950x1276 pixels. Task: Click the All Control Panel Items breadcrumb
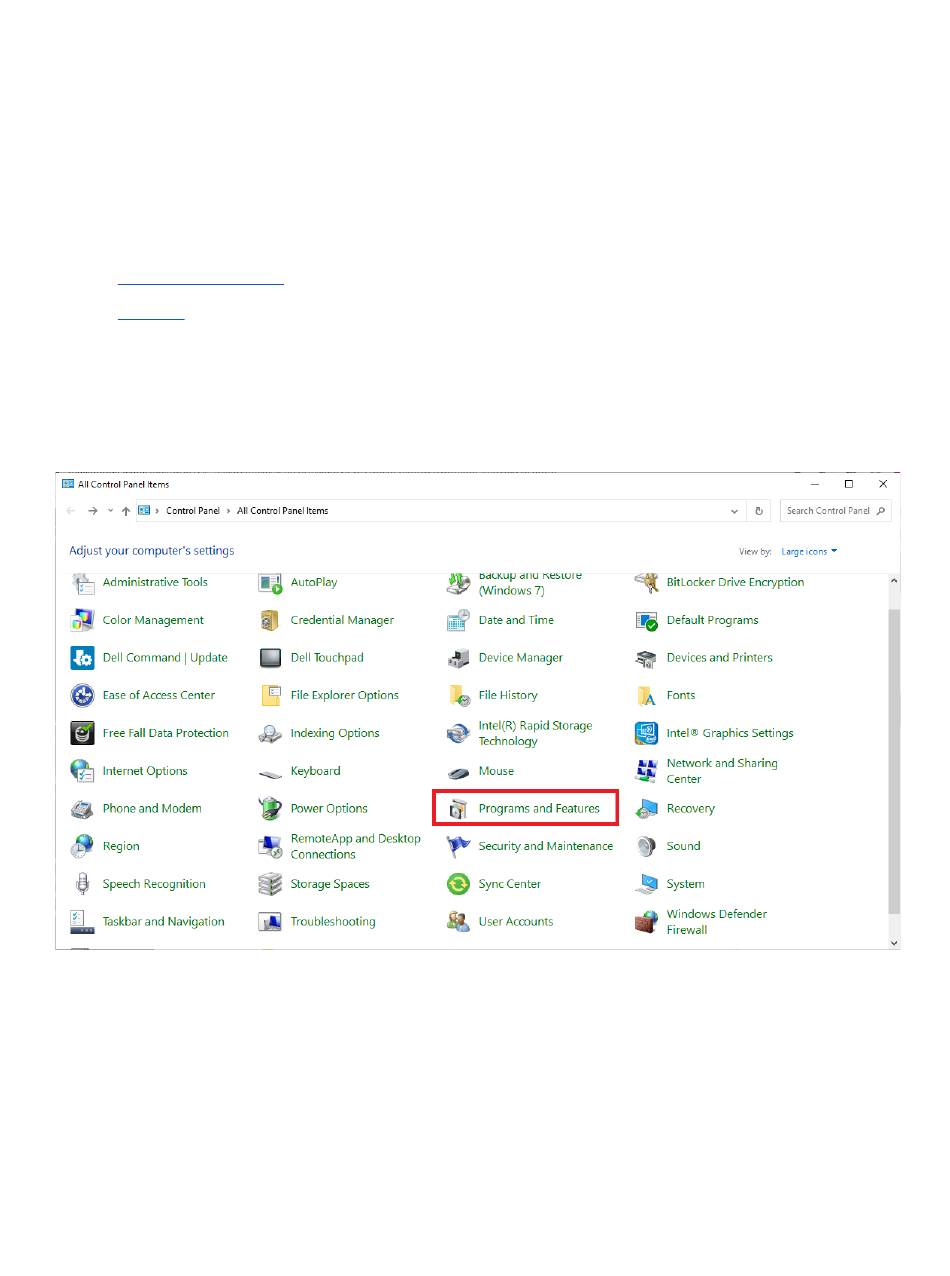tap(283, 511)
